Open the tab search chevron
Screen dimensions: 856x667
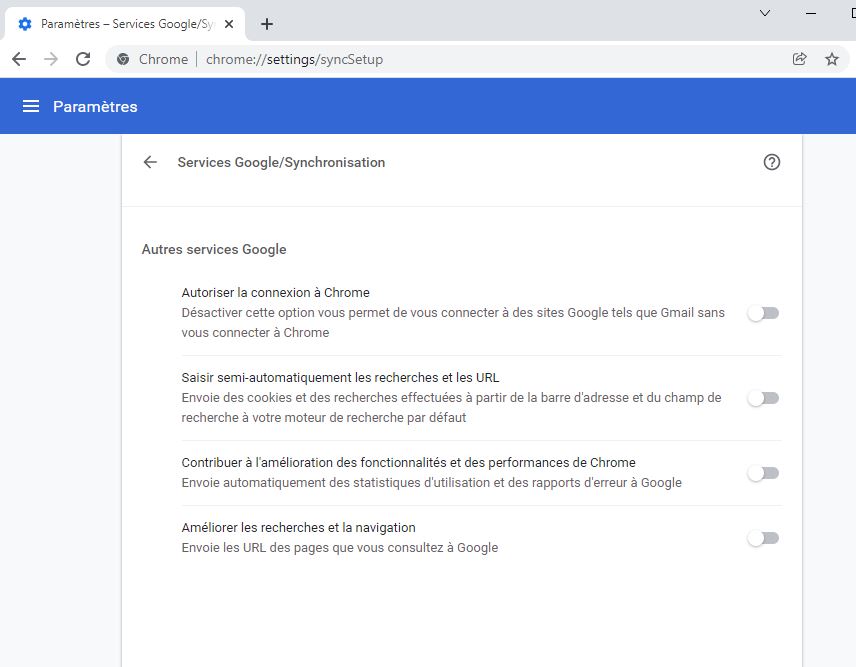[765, 13]
